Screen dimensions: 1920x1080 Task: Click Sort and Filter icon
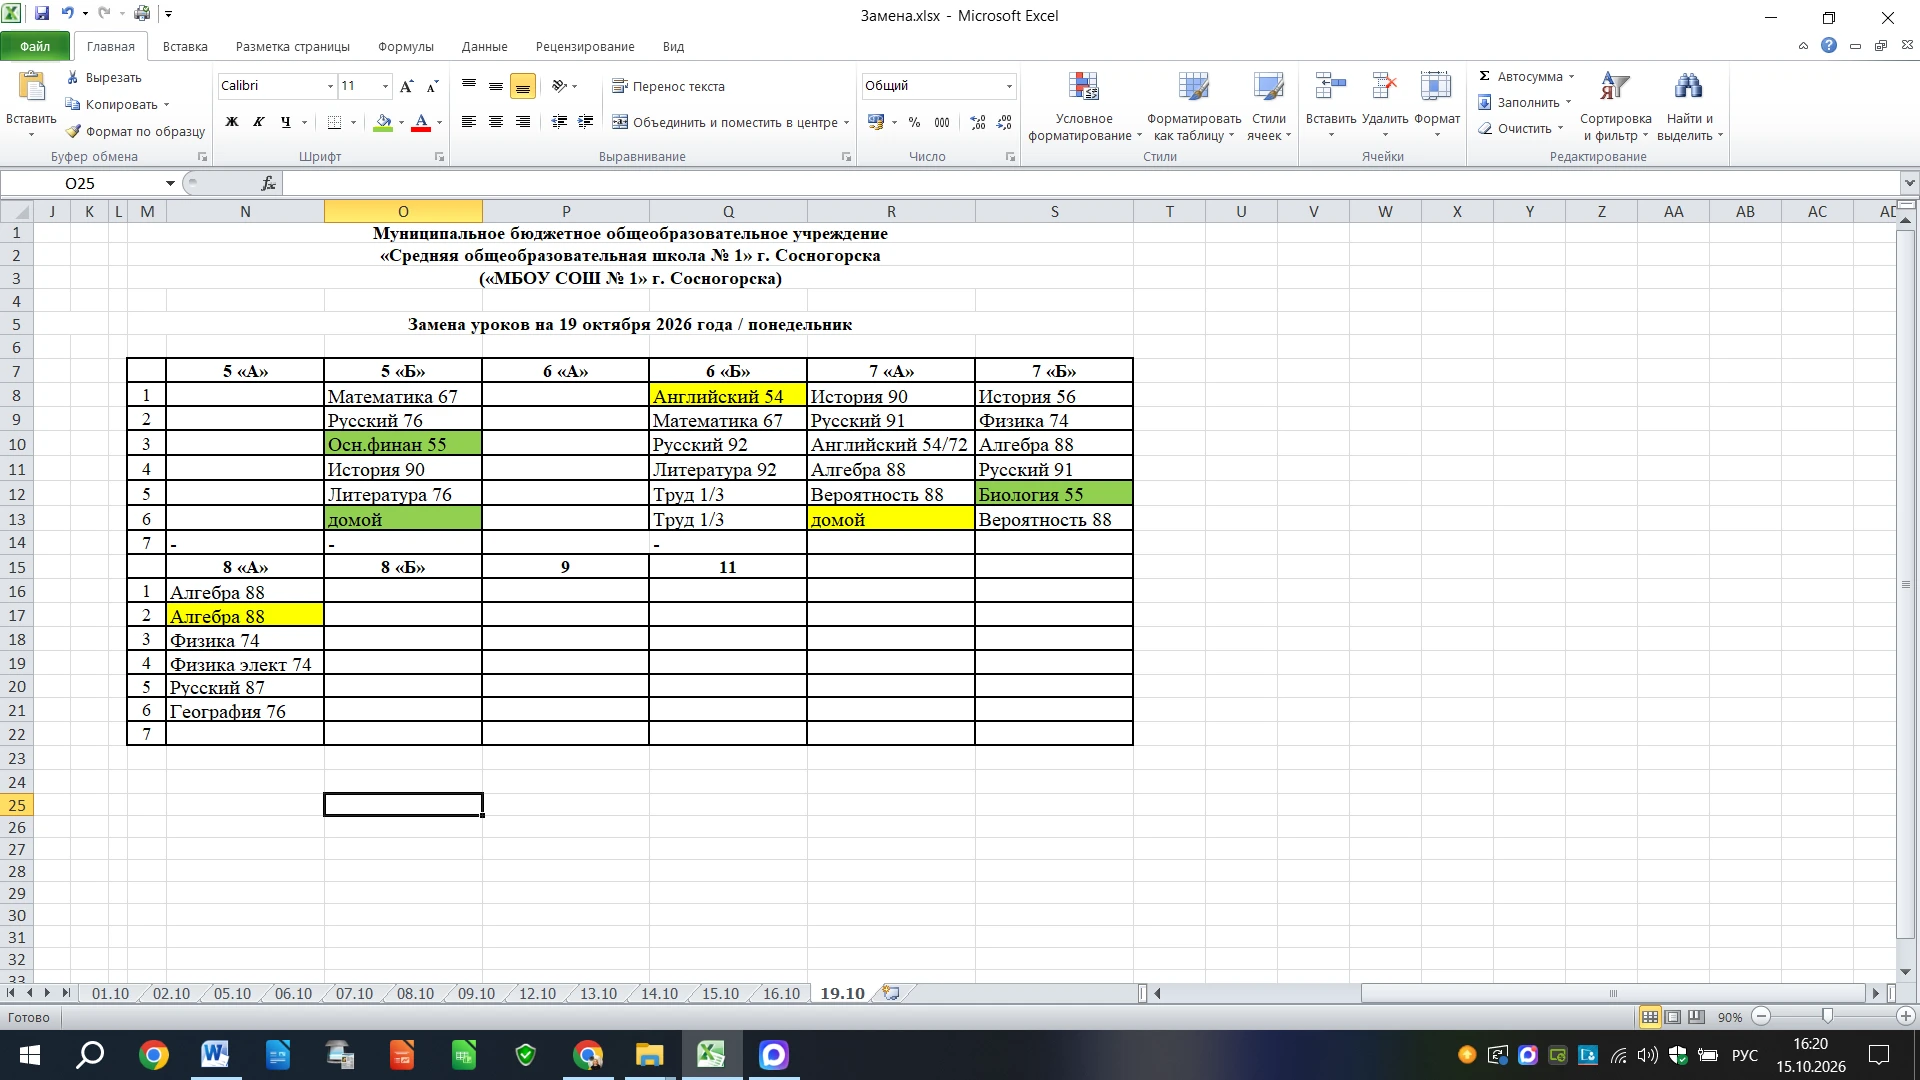[x=1615, y=88]
